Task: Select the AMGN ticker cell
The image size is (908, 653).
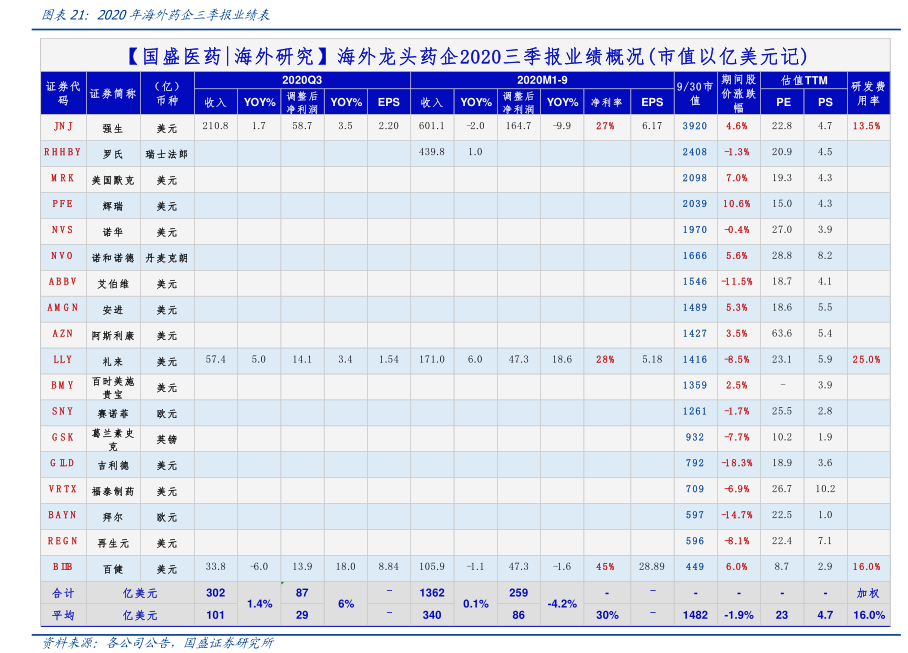Action: [63, 307]
